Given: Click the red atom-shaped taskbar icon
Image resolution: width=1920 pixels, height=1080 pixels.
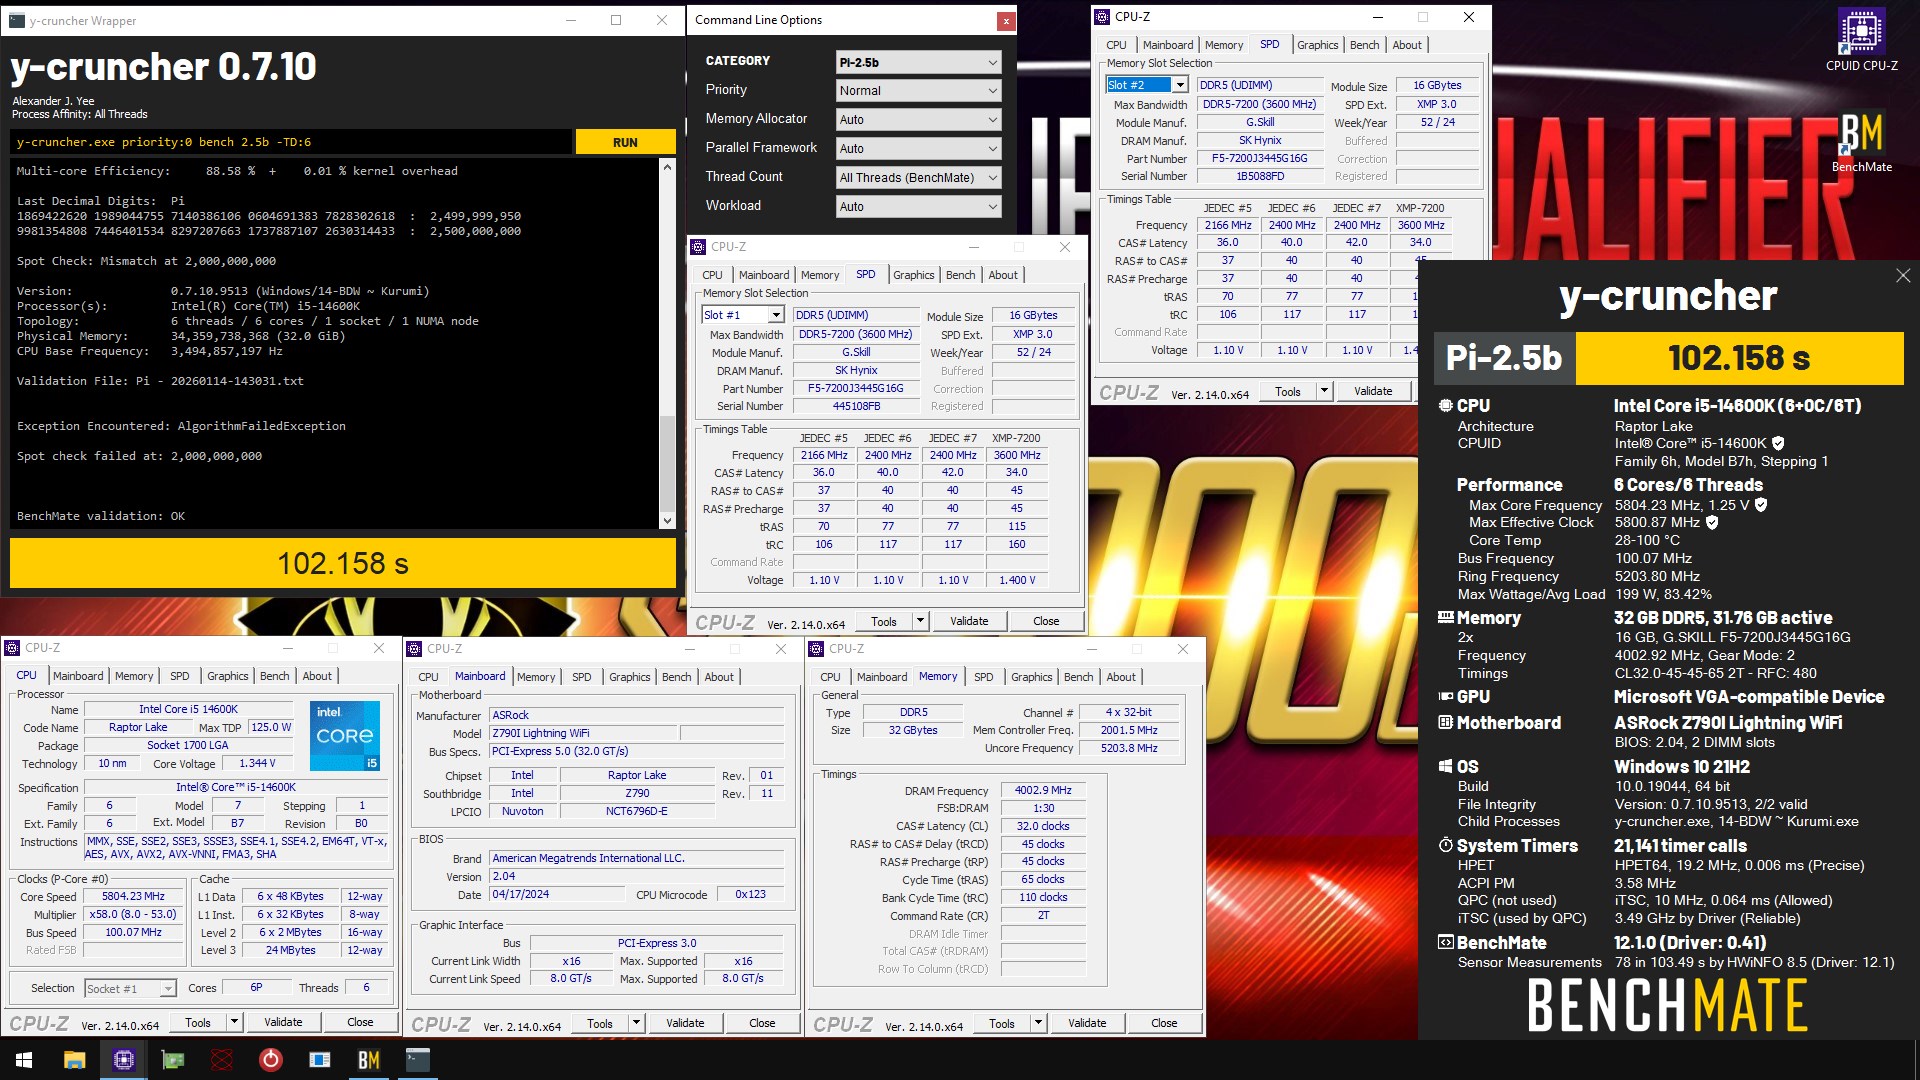Looking at the screenshot, I should click(222, 1060).
